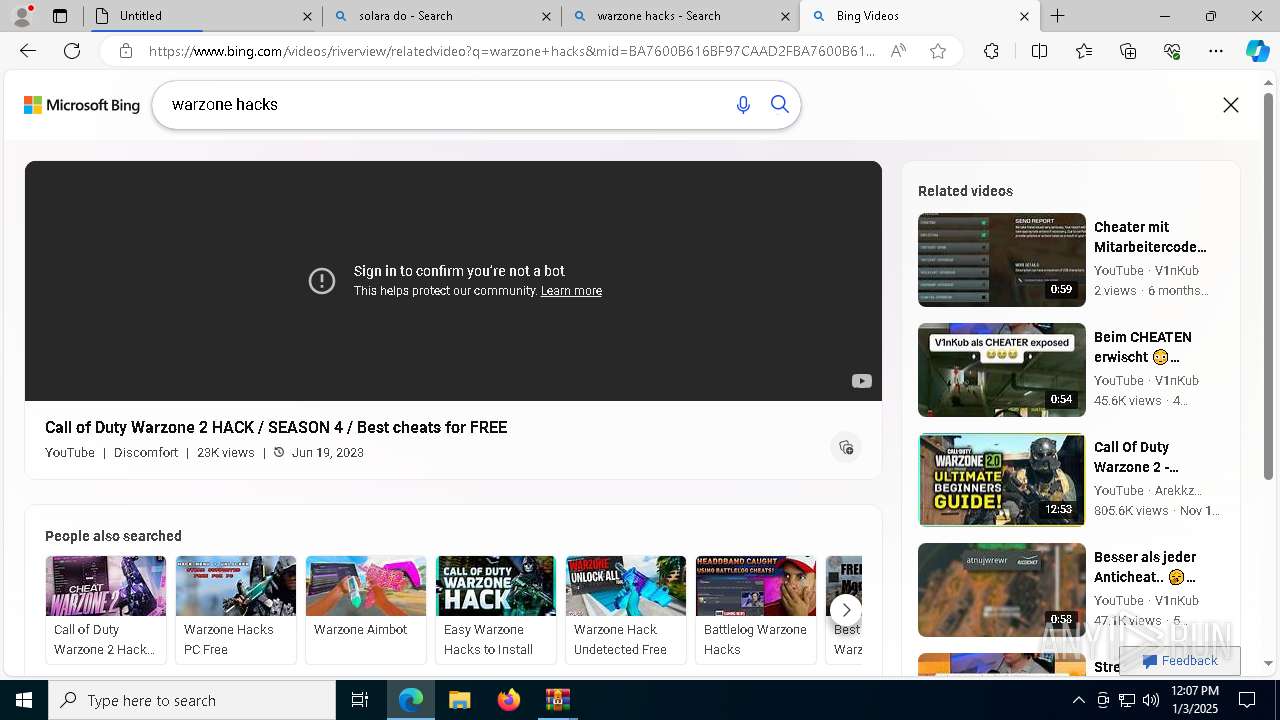Click the magnifier search icon
This screenshot has height=720, width=1280.
click(x=780, y=105)
